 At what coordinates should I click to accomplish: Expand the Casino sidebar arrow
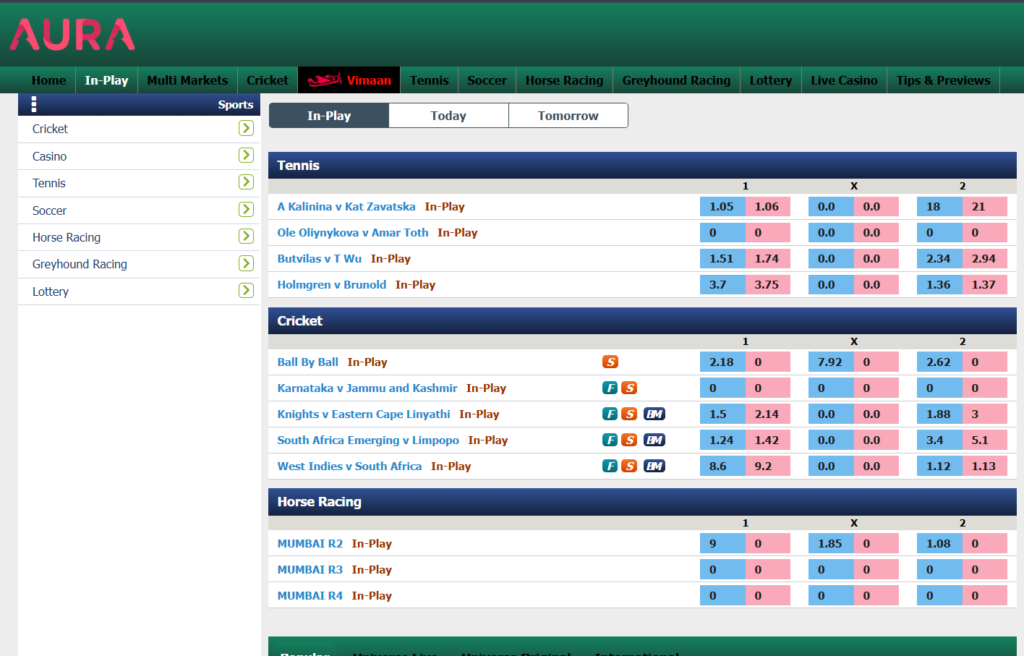click(x=245, y=156)
